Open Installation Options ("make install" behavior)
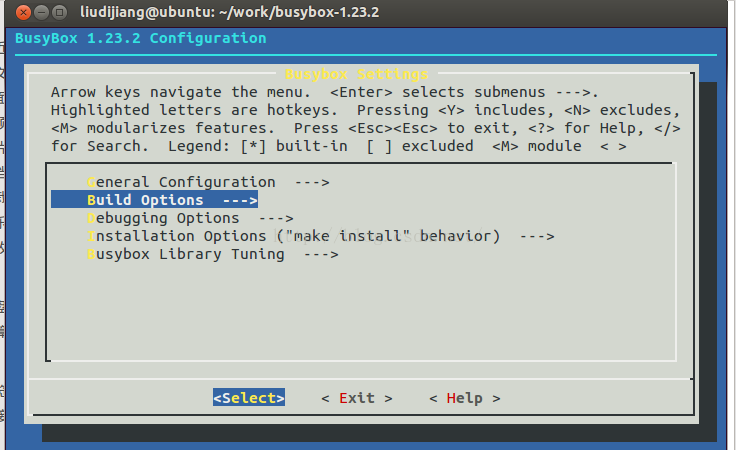The image size is (737, 450). click(321, 236)
